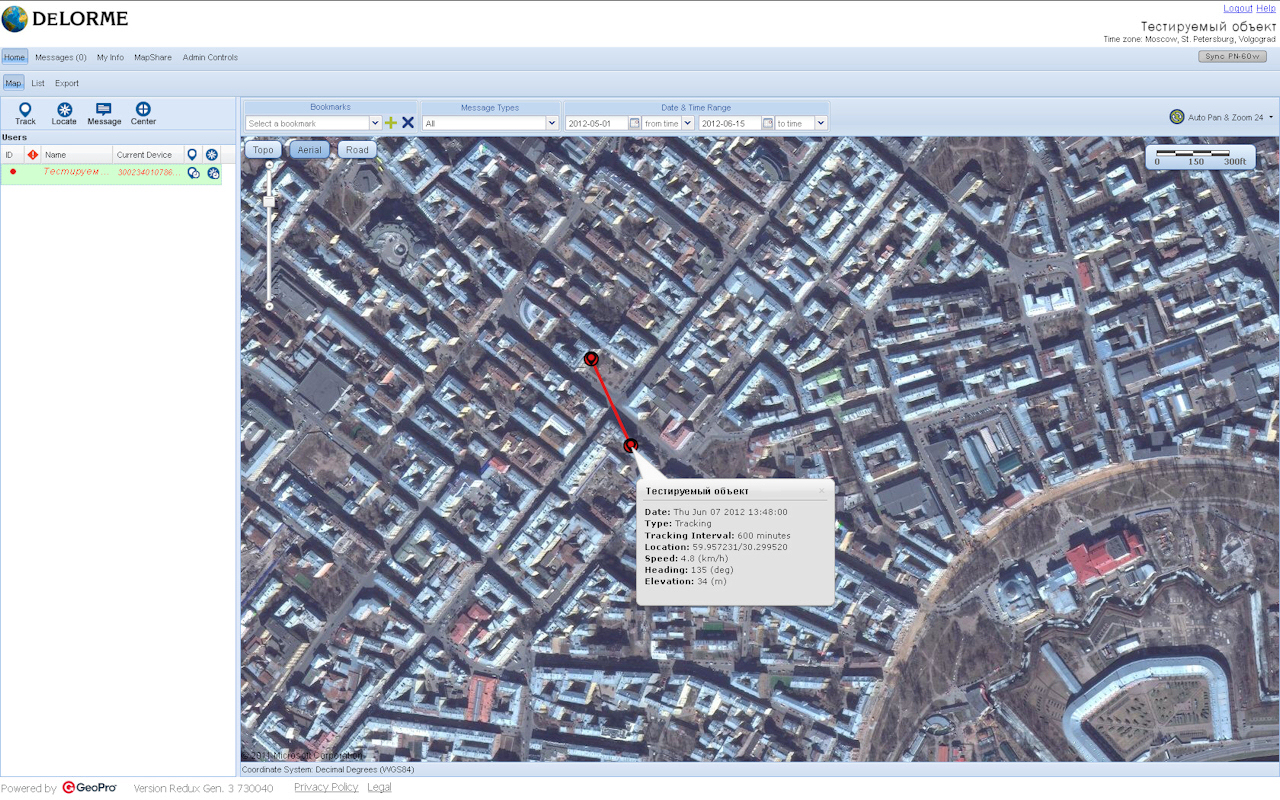Click the Name column header
The width and height of the screenshot is (1280, 800).
(77, 155)
